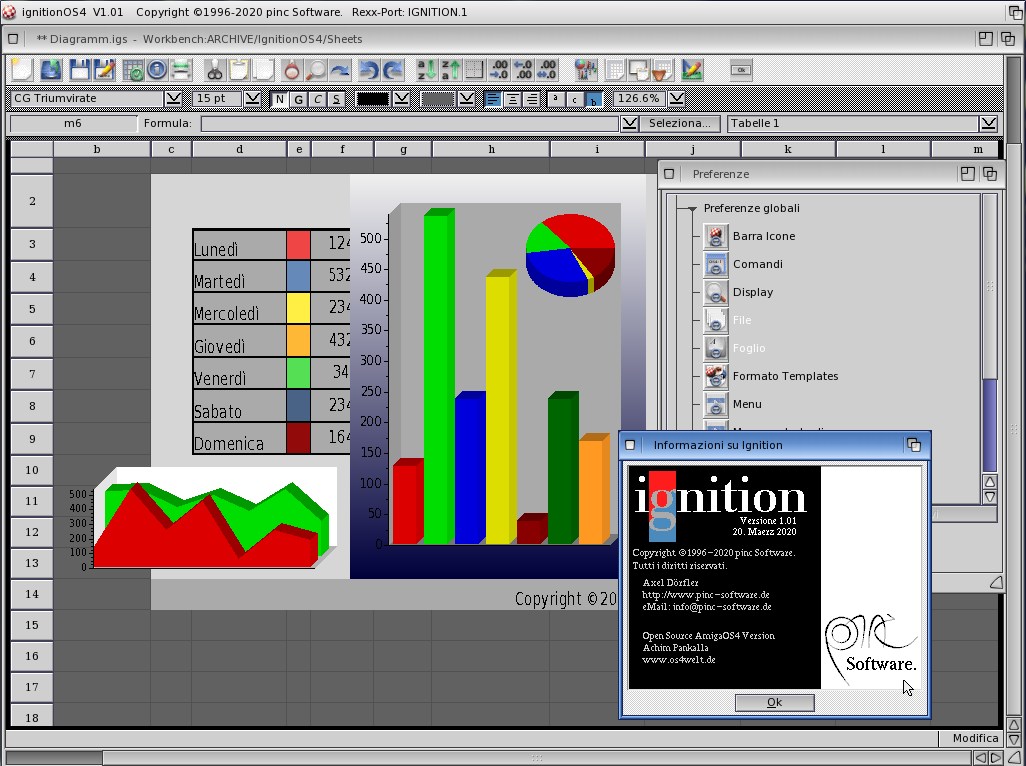Collapse the Preferenze globali tree node

[691, 209]
